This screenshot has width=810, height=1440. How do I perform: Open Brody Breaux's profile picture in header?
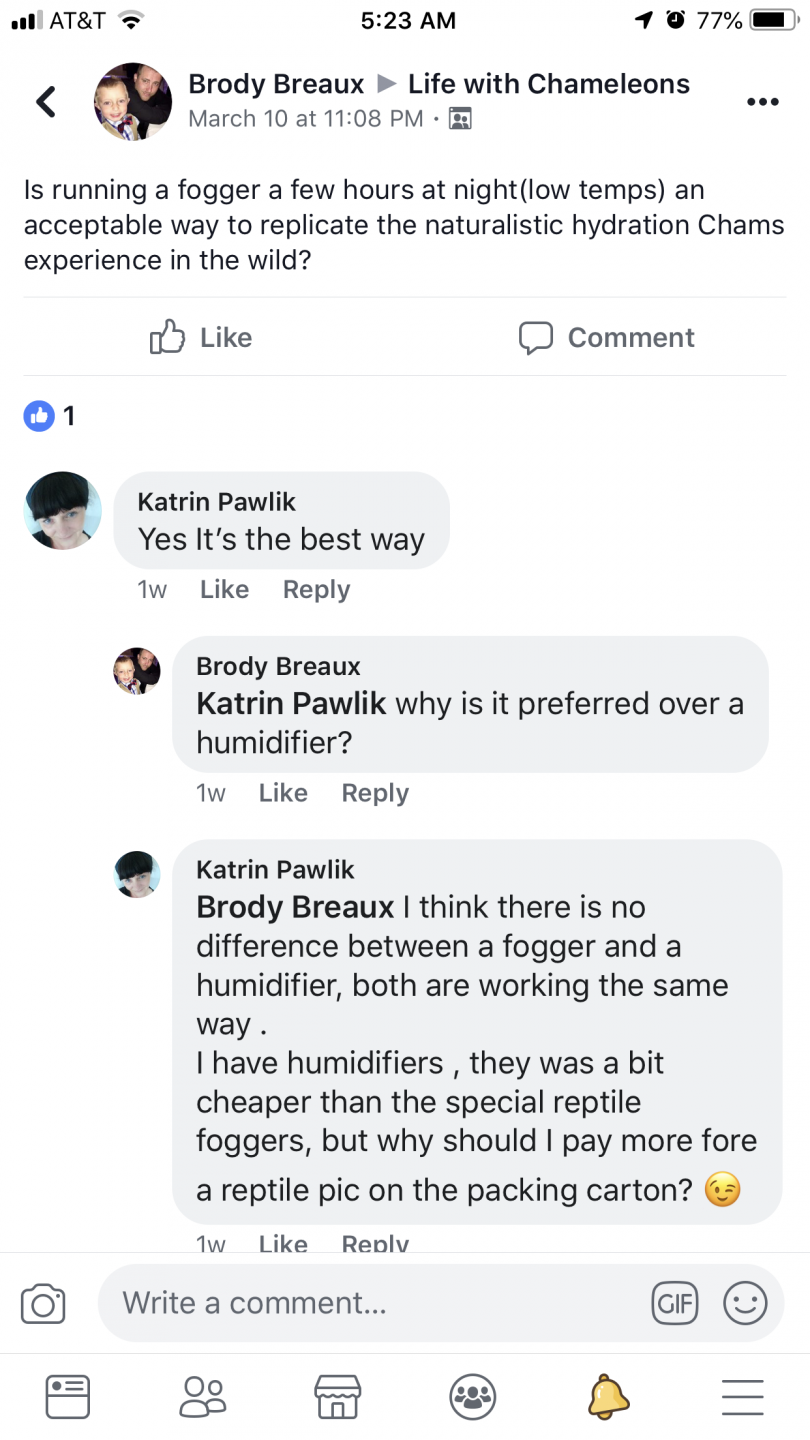click(x=133, y=101)
